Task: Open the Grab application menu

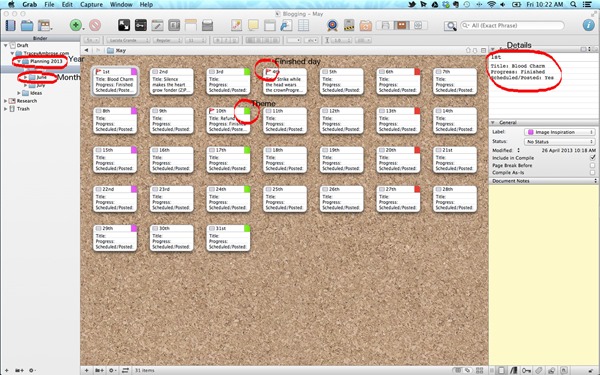Action: (x=29, y=5)
